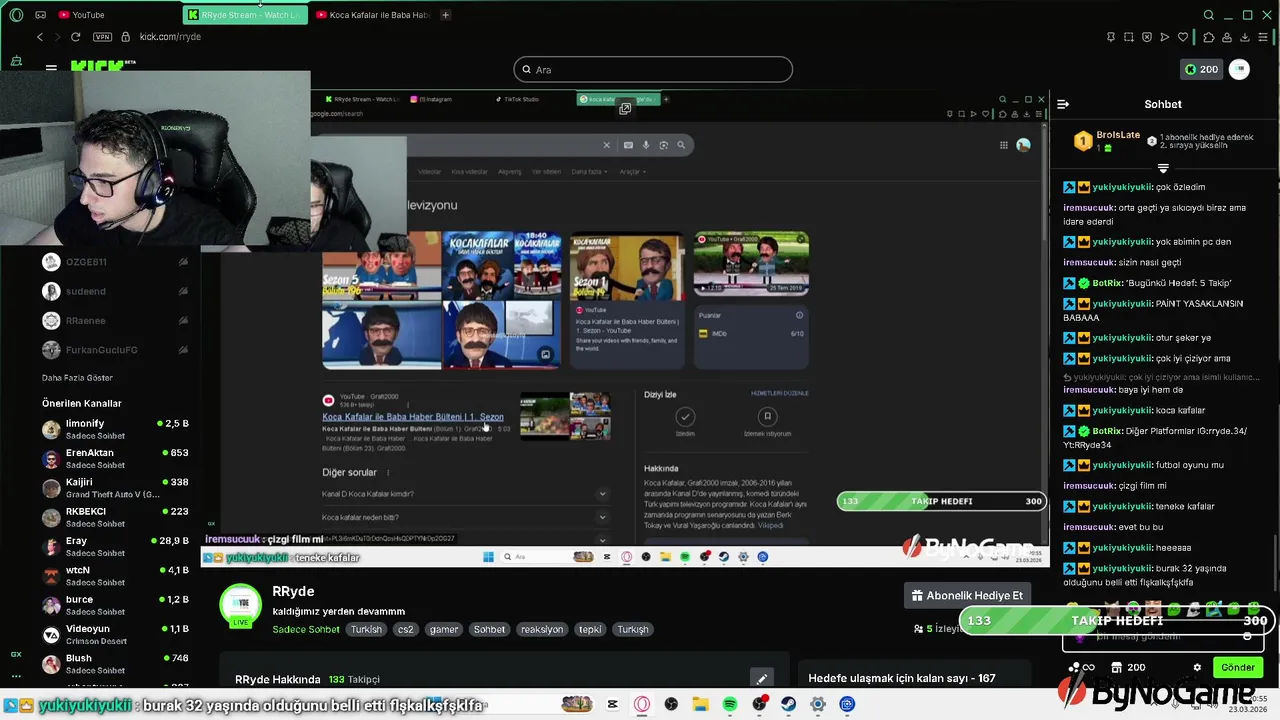Open the browser tab search magnifier

1208,15
